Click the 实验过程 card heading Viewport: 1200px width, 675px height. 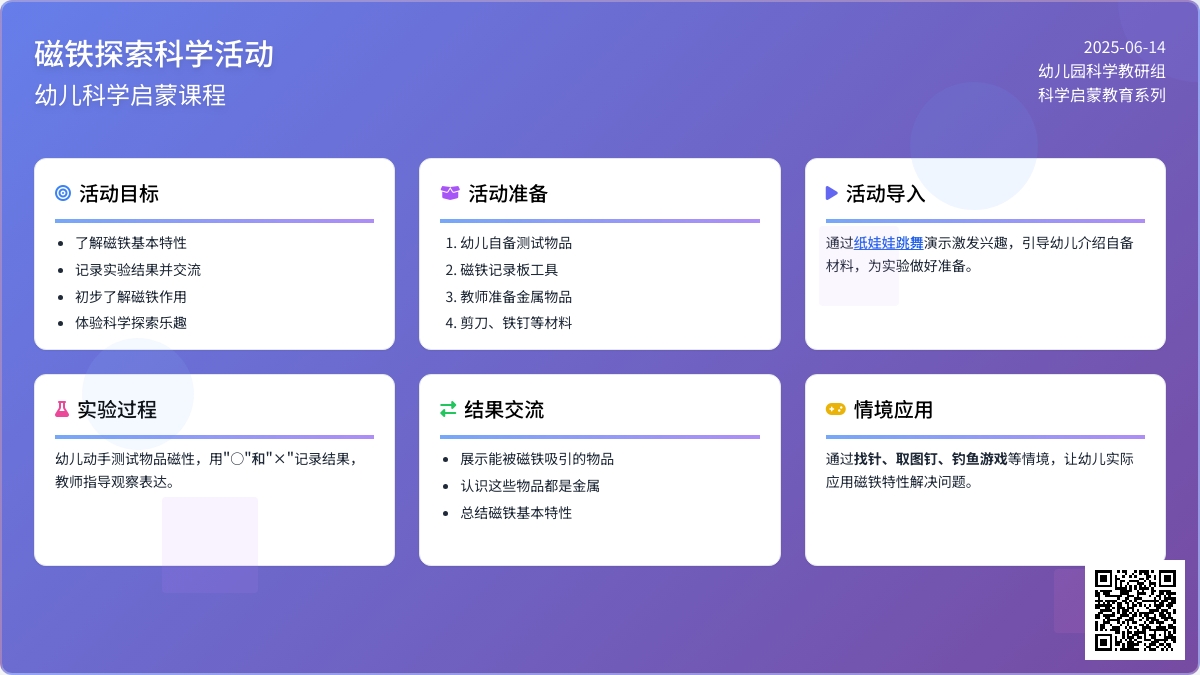[117, 409]
